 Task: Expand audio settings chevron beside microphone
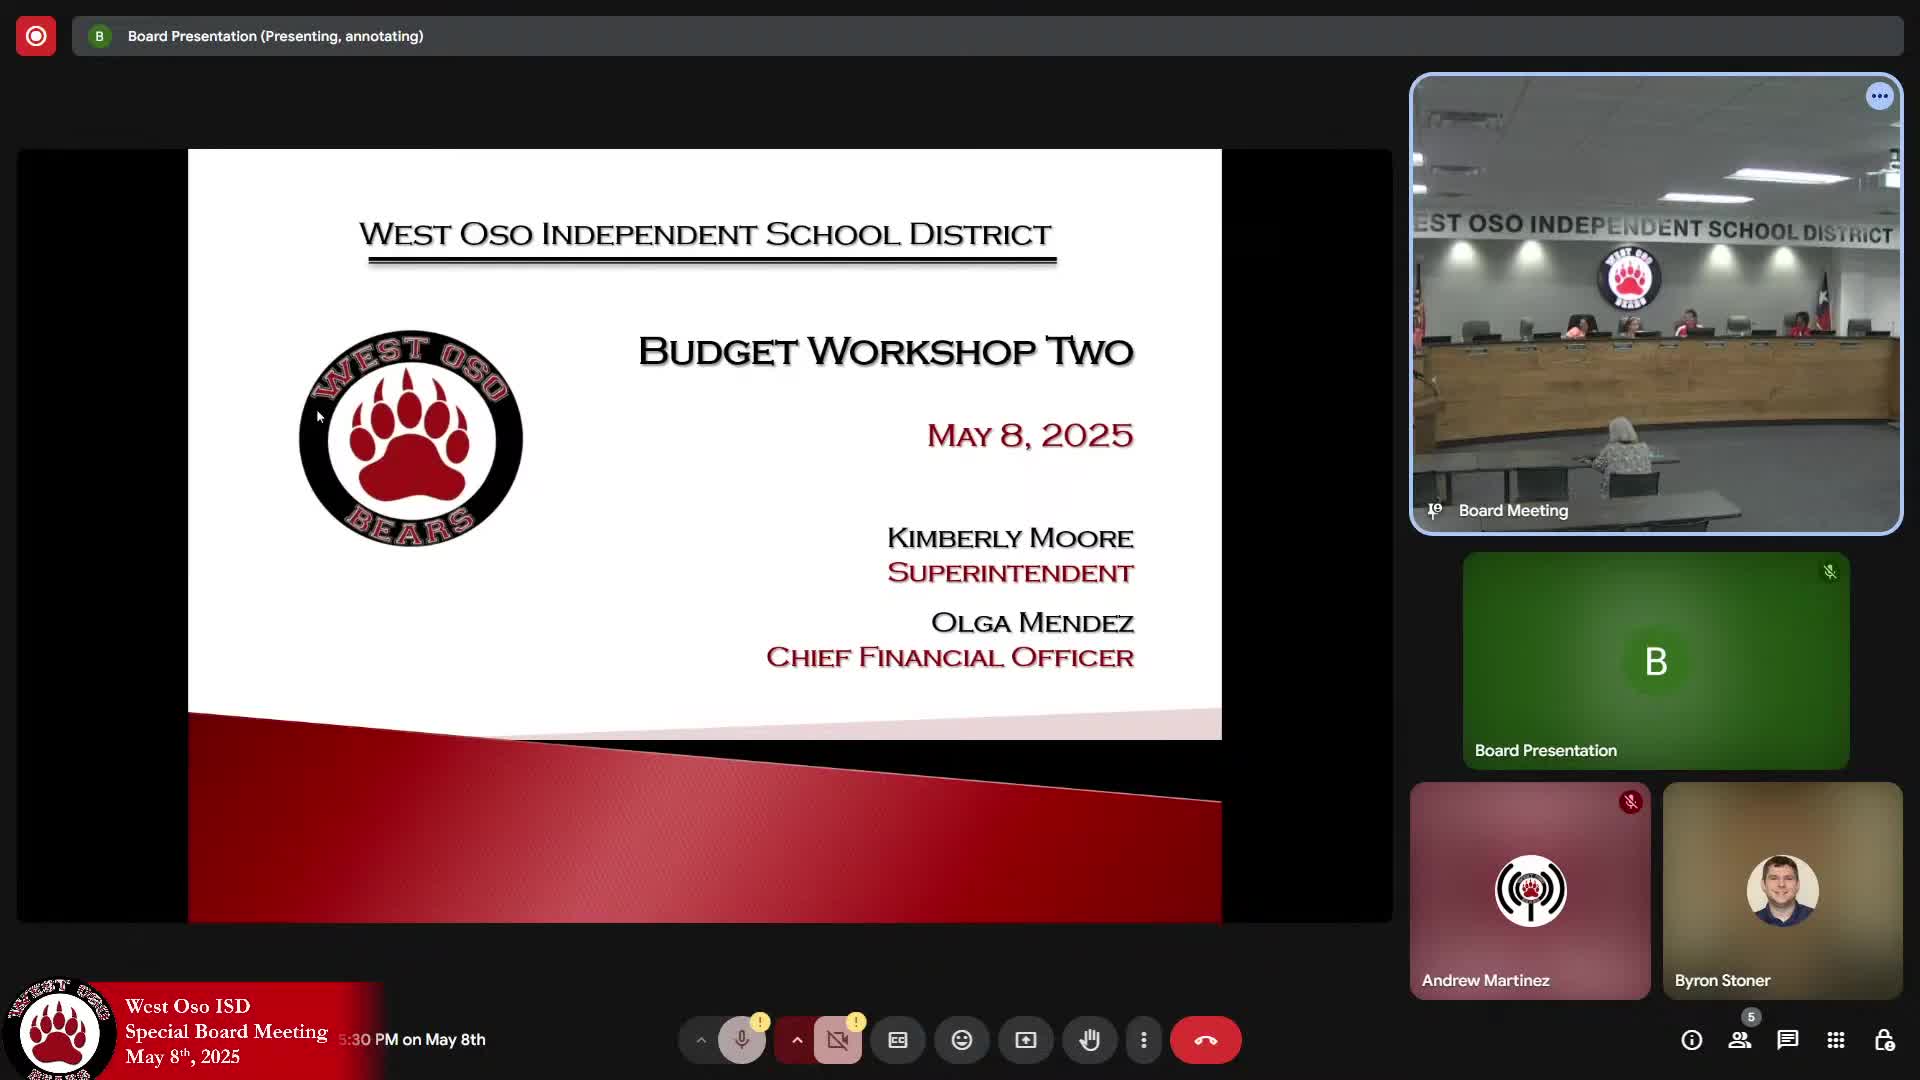[701, 1040]
